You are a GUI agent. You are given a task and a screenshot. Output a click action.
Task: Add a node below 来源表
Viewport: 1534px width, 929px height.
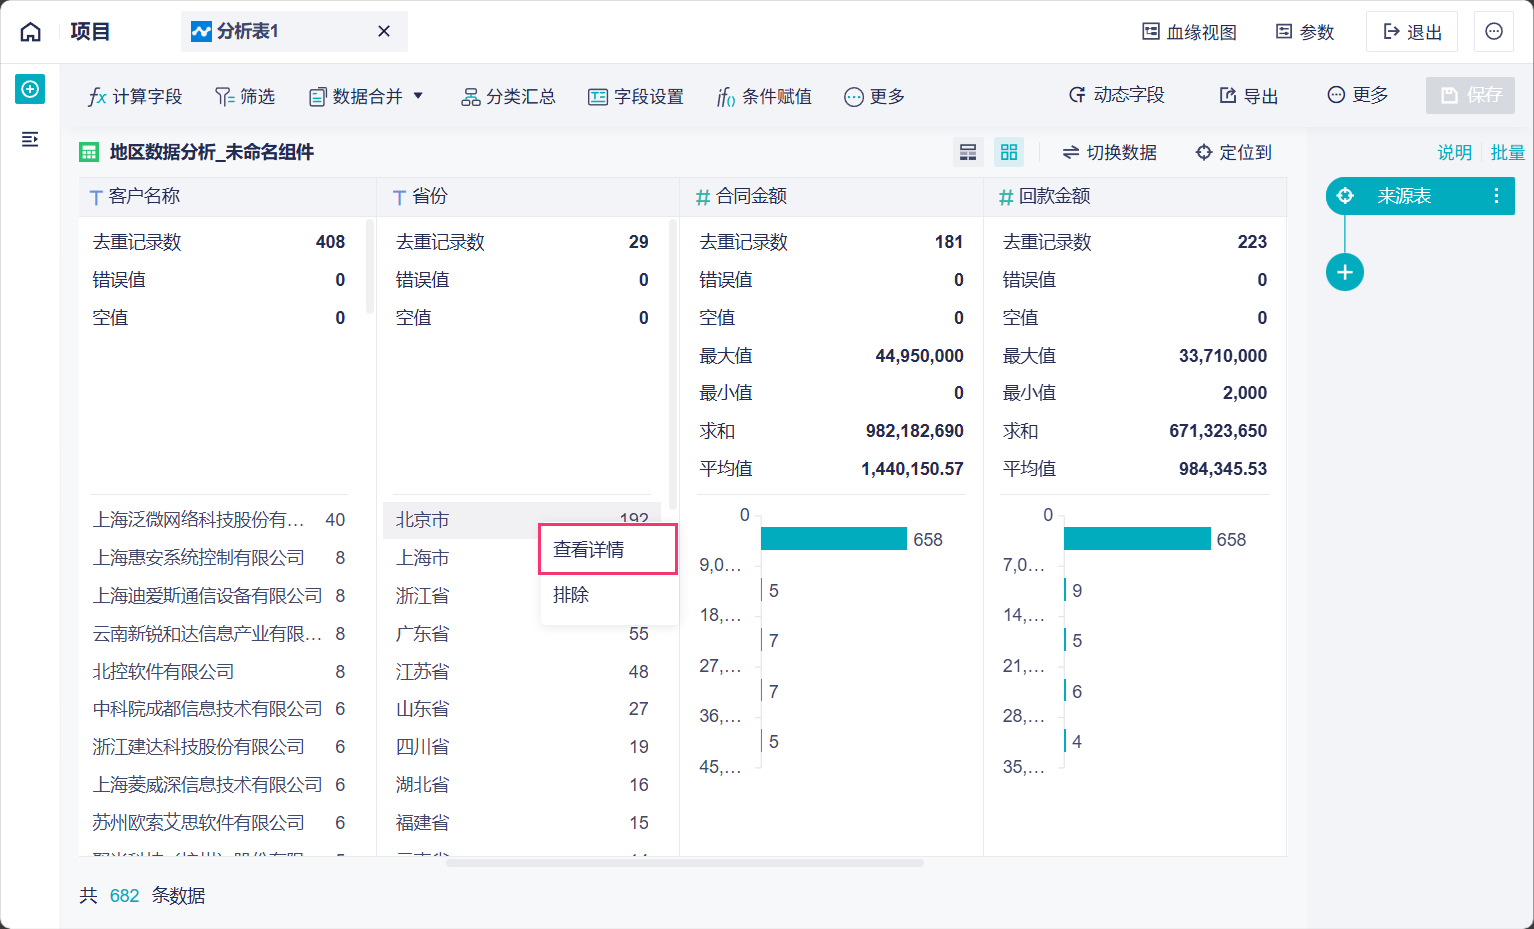click(x=1345, y=272)
